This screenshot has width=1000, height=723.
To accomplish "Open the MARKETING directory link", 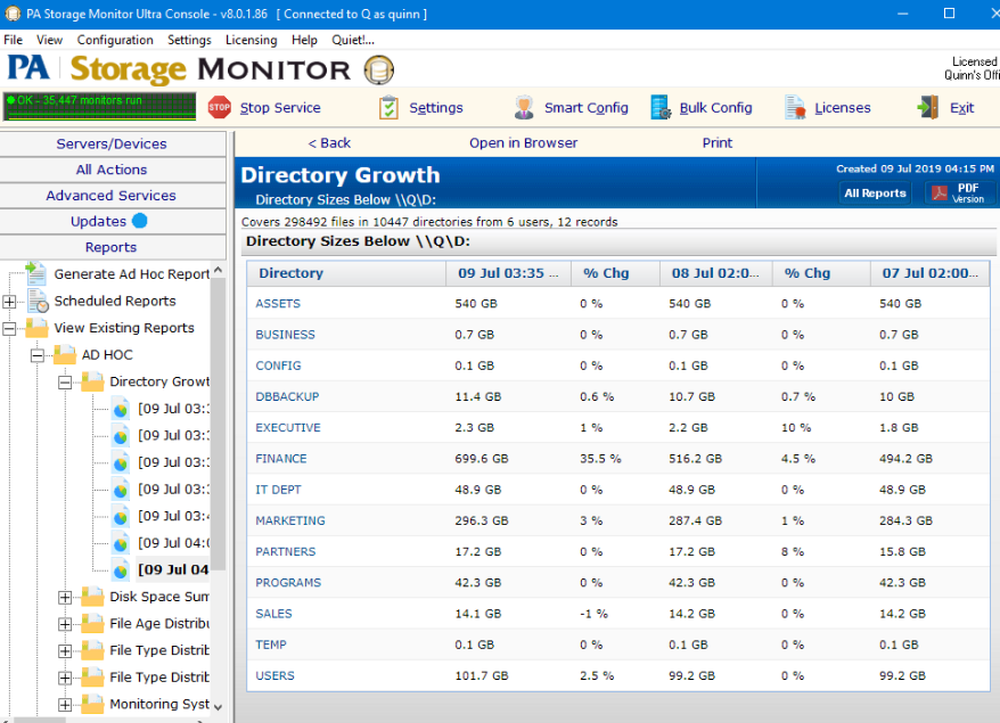I will pos(290,520).
